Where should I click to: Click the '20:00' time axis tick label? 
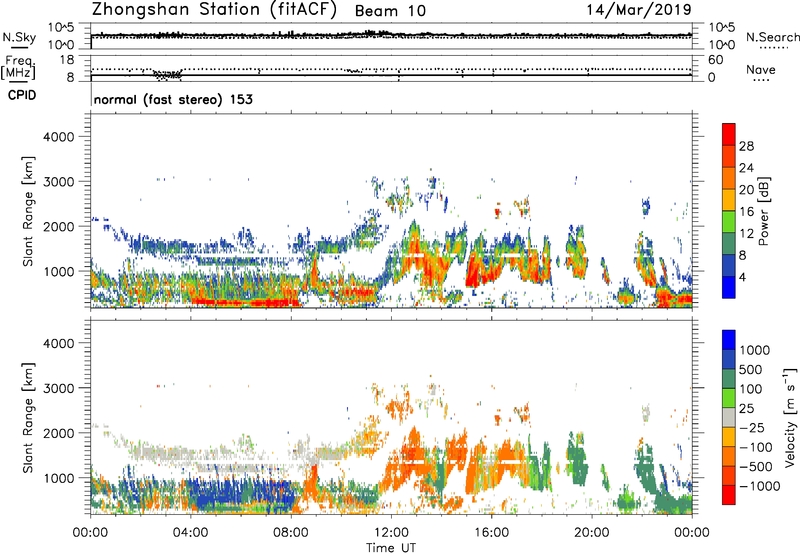592,533
